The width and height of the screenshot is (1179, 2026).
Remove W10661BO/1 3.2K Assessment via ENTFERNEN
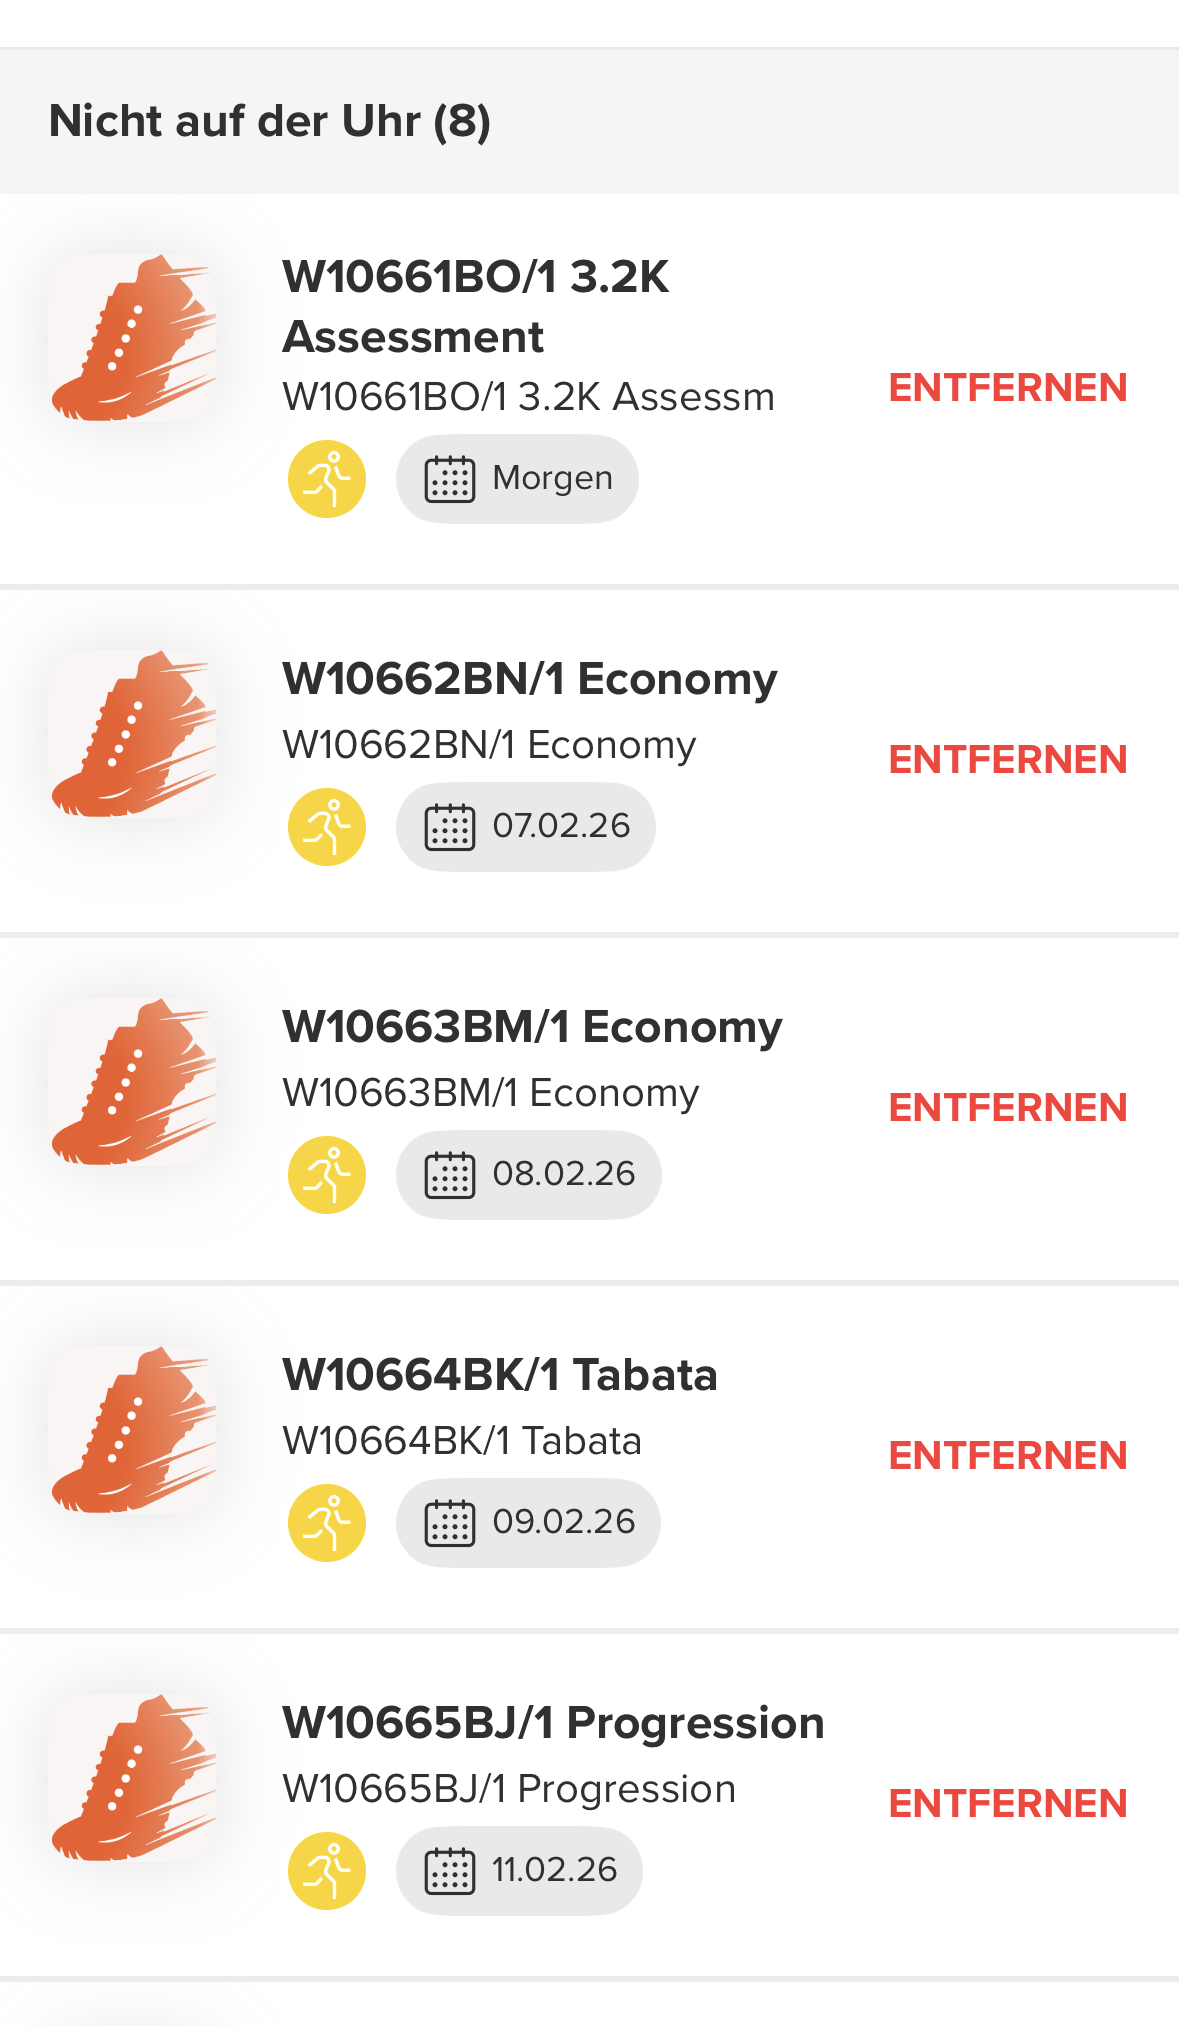(x=1007, y=388)
